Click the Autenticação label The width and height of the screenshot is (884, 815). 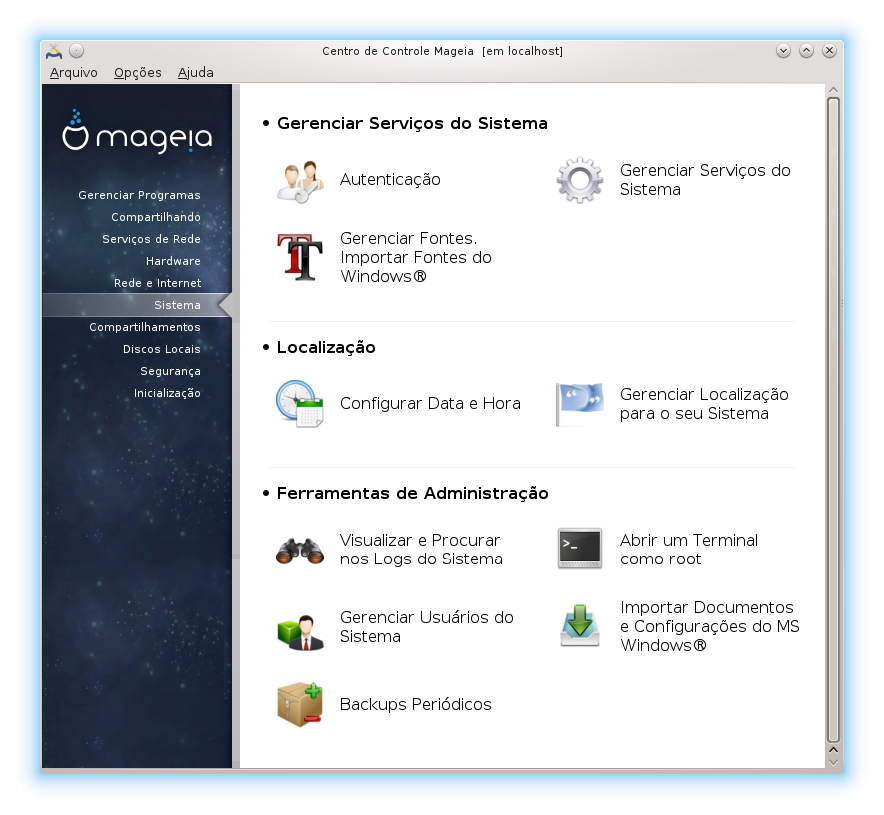coord(390,180)
